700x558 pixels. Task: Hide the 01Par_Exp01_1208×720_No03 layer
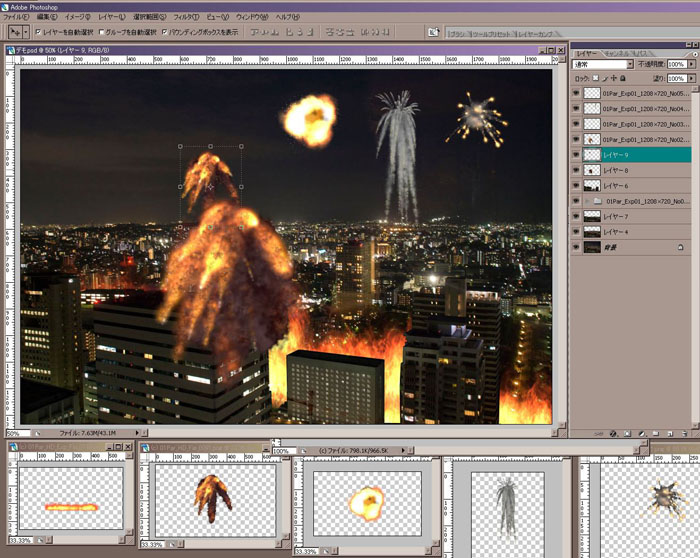(576, 124)
